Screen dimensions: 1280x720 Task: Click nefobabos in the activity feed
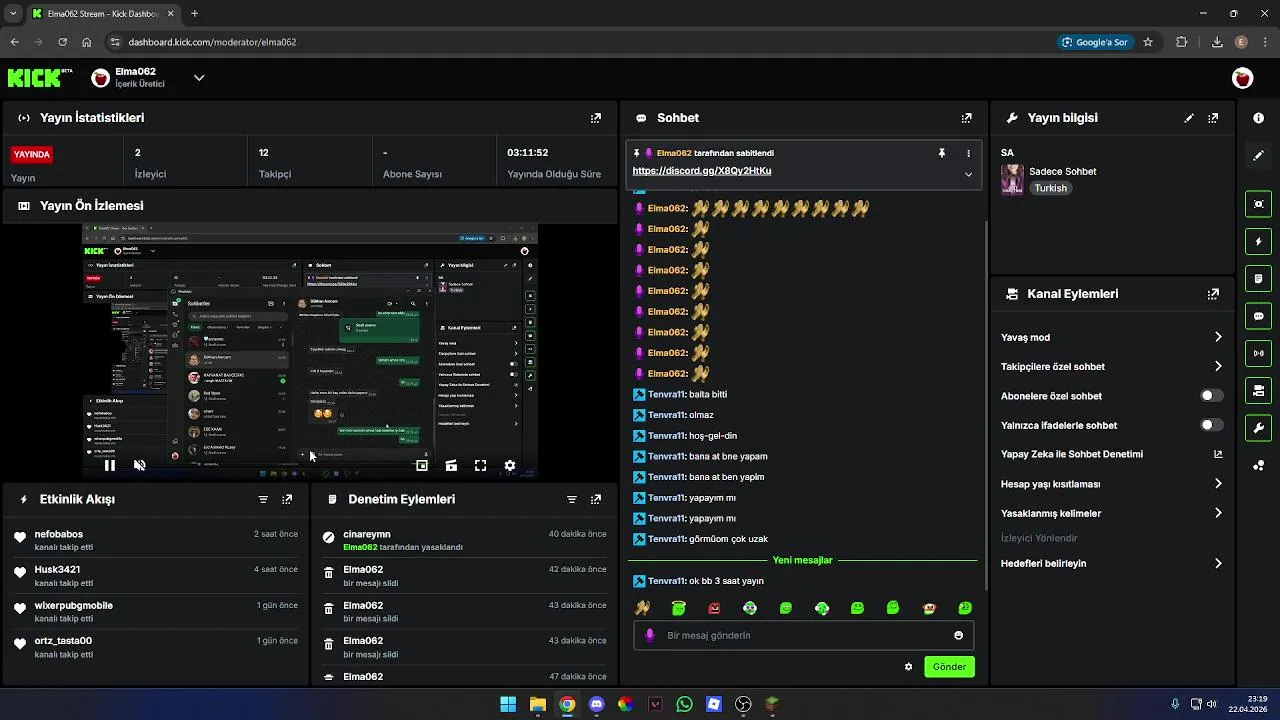pyautogui.click(x=59, y=534)
